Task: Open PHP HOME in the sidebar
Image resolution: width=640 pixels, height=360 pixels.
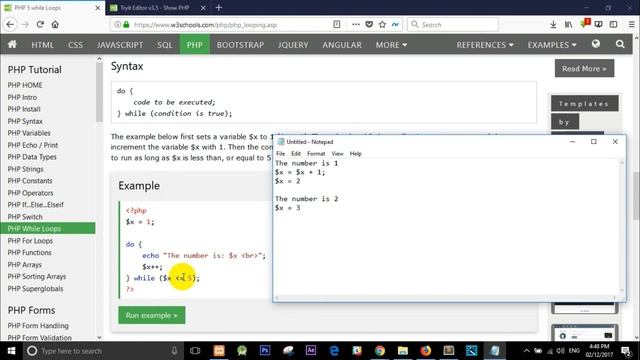Action: [x=25, y=85]
